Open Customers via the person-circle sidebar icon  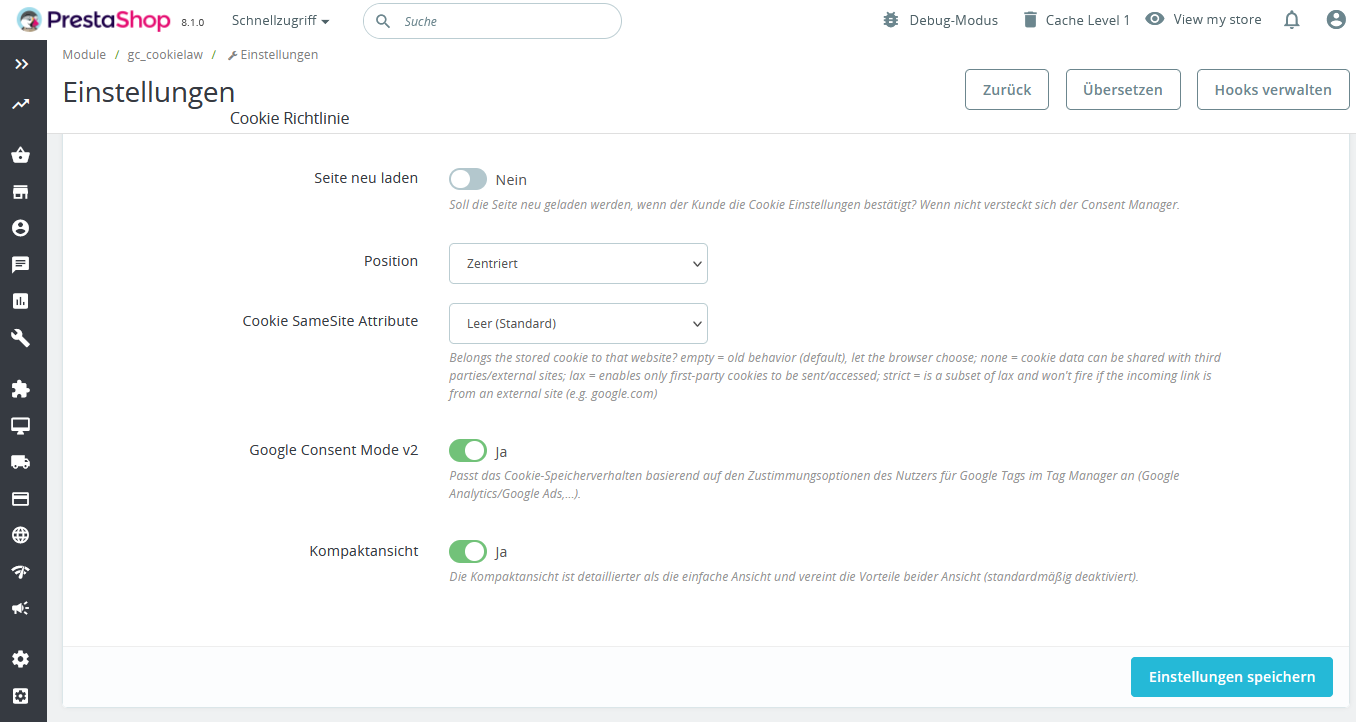pos(21,228)
